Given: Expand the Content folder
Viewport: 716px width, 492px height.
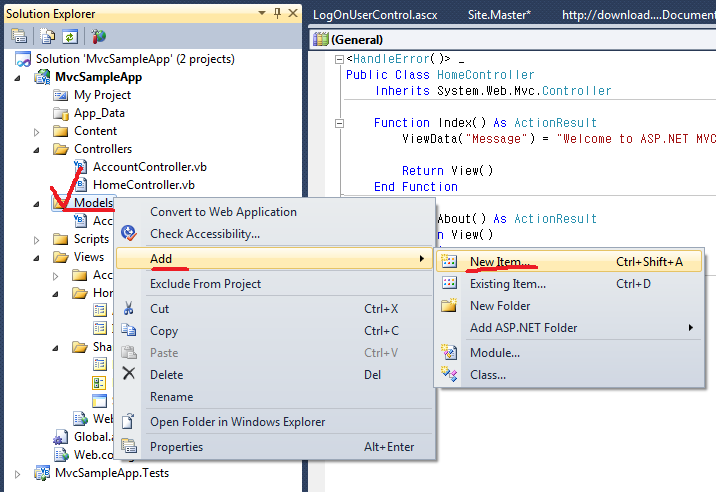Looking at the screenshot, I should (x=37, y=132).
